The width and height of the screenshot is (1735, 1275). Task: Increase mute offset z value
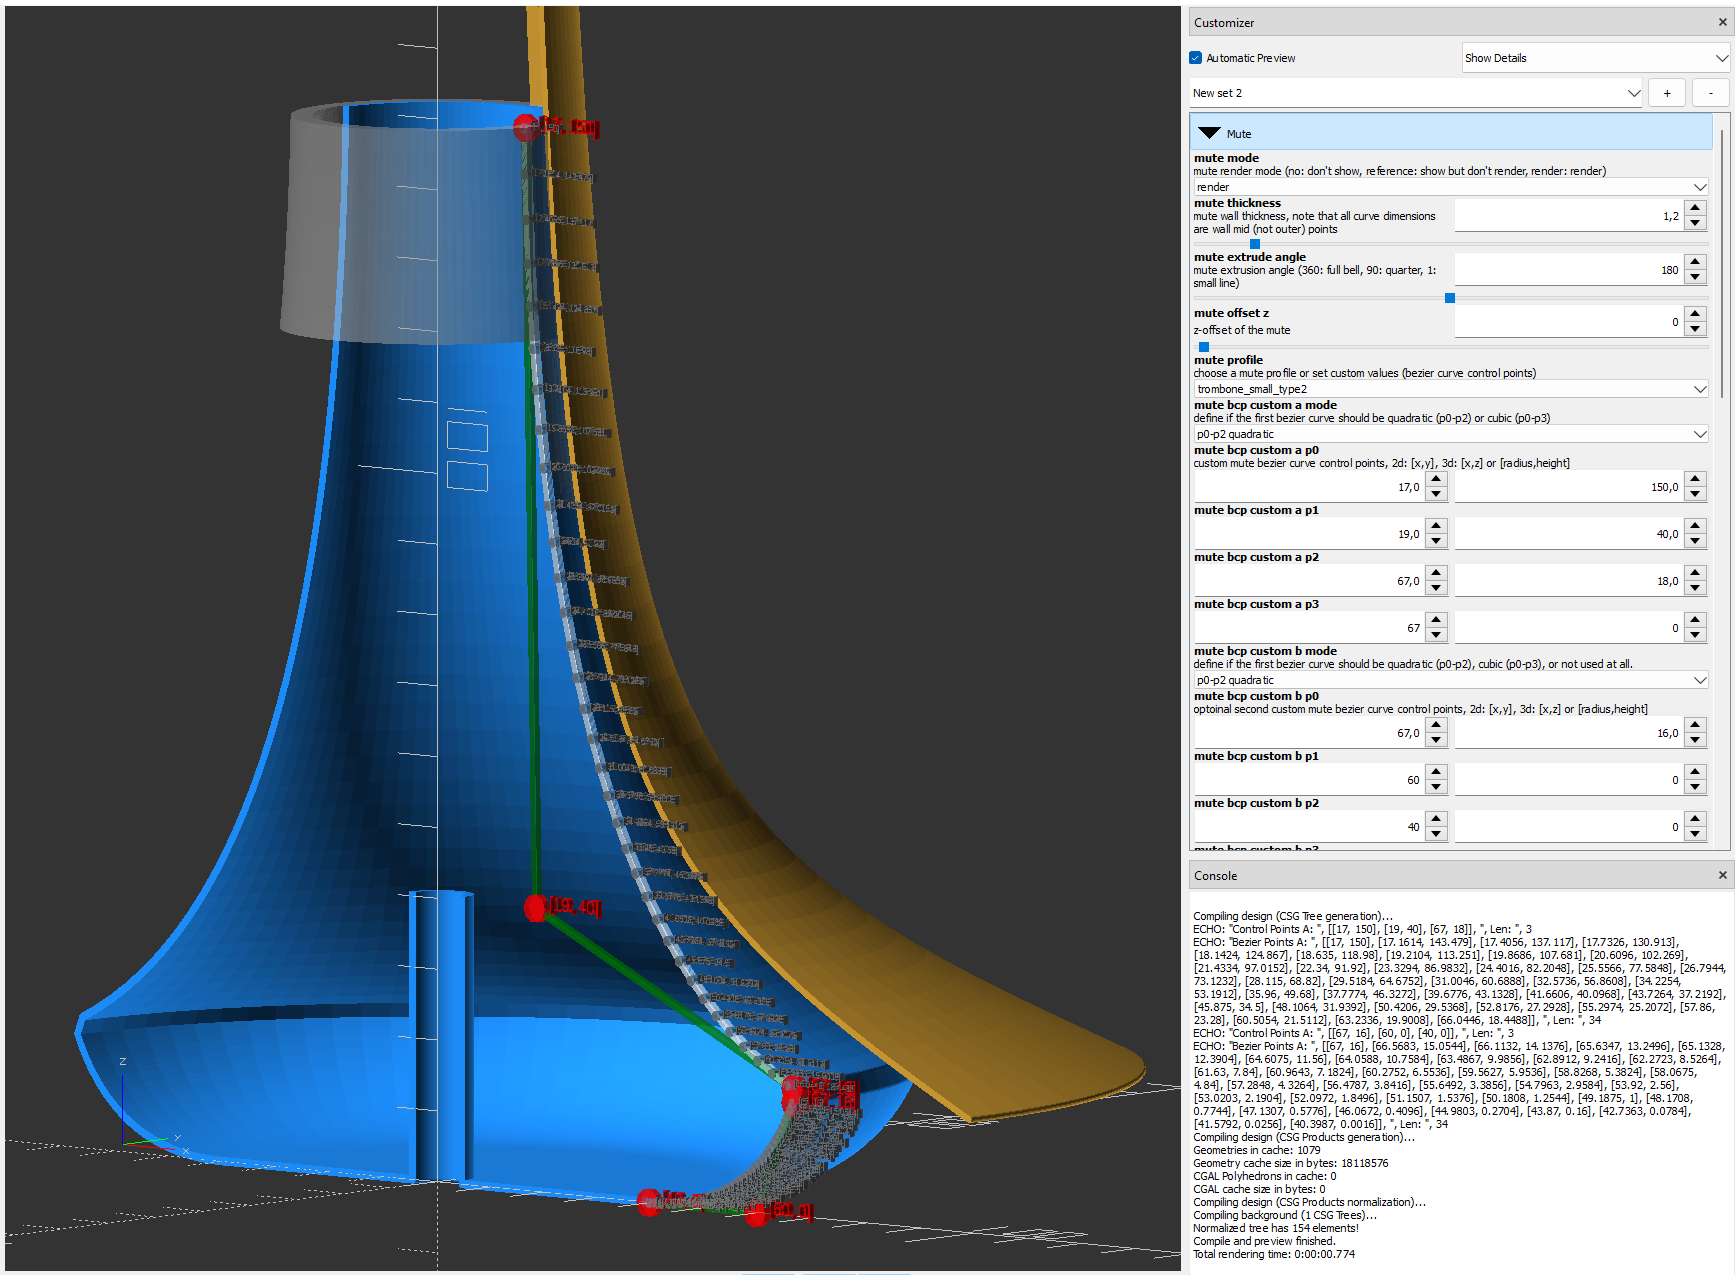coord(1695,315)
